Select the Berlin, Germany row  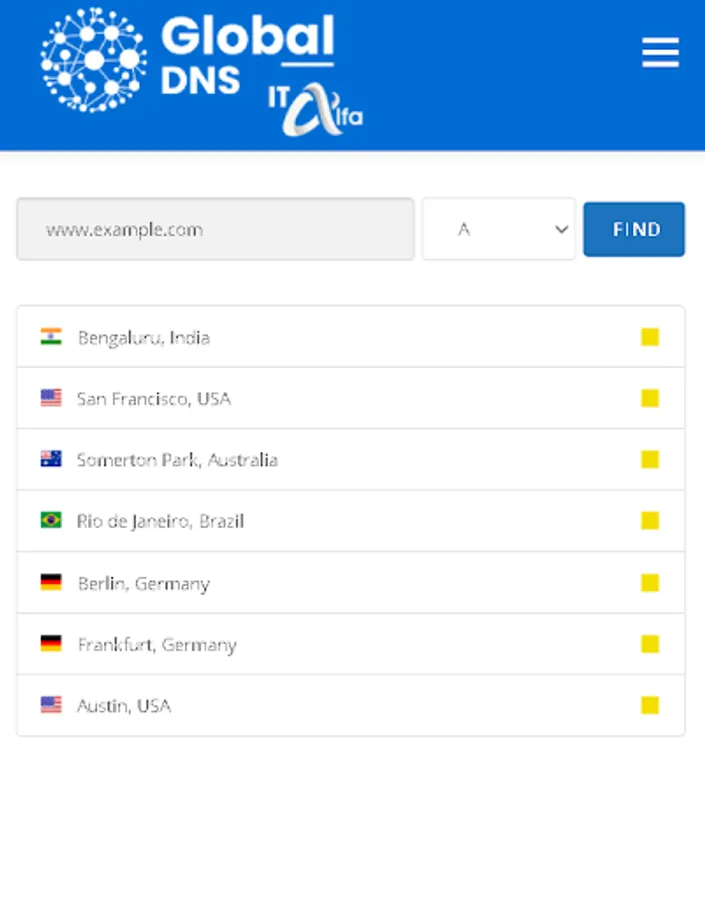351,583
